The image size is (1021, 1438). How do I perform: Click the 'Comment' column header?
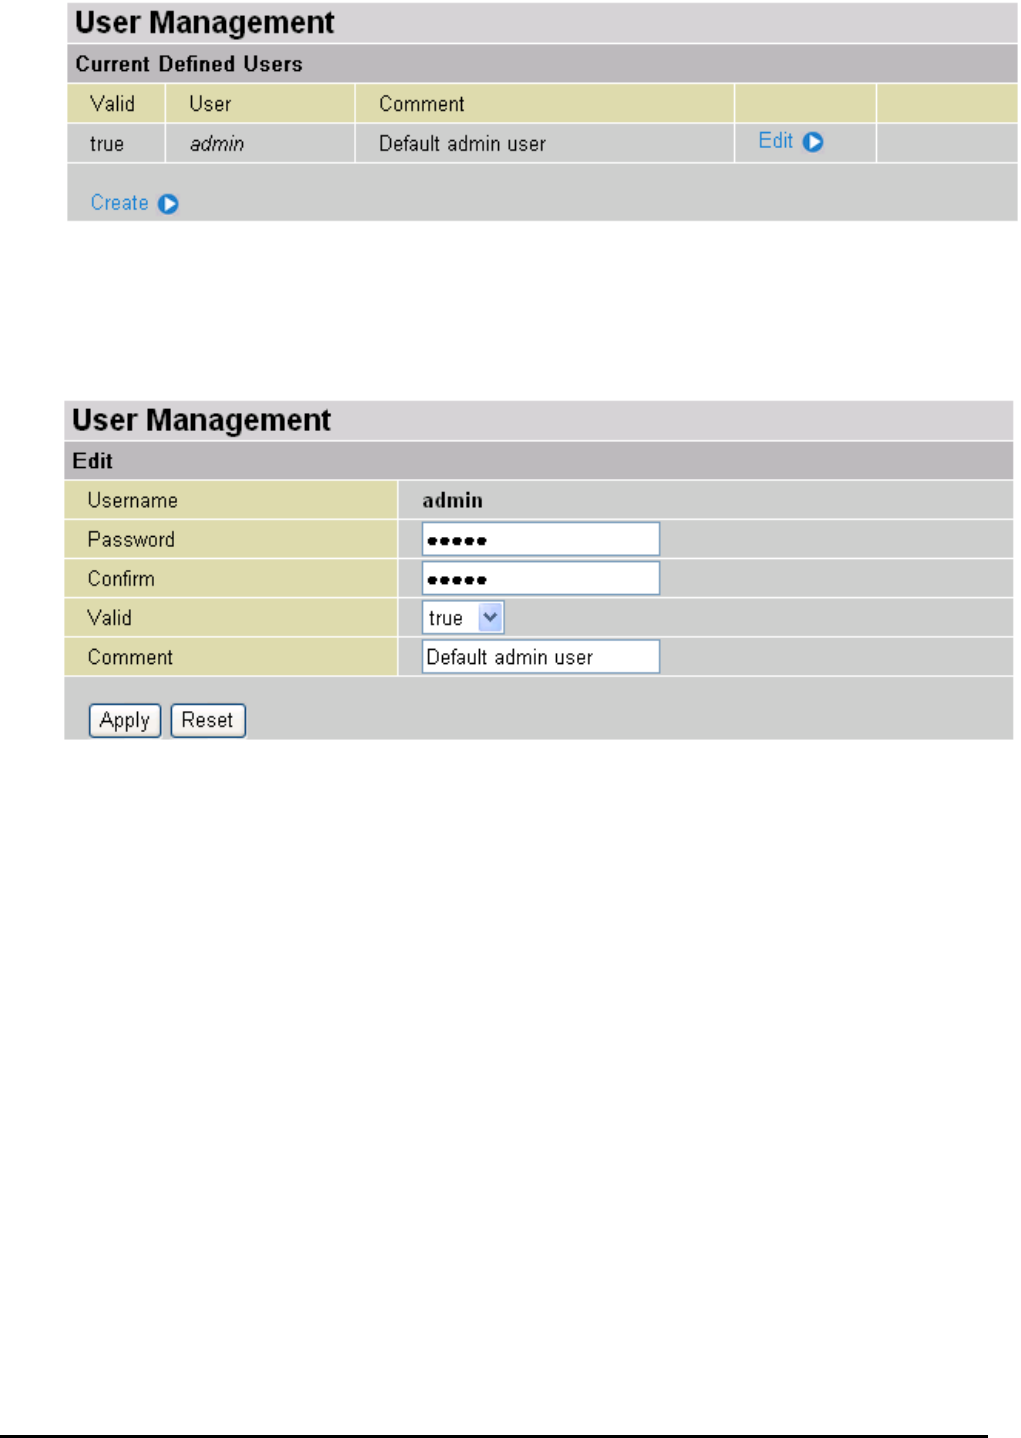422,104
